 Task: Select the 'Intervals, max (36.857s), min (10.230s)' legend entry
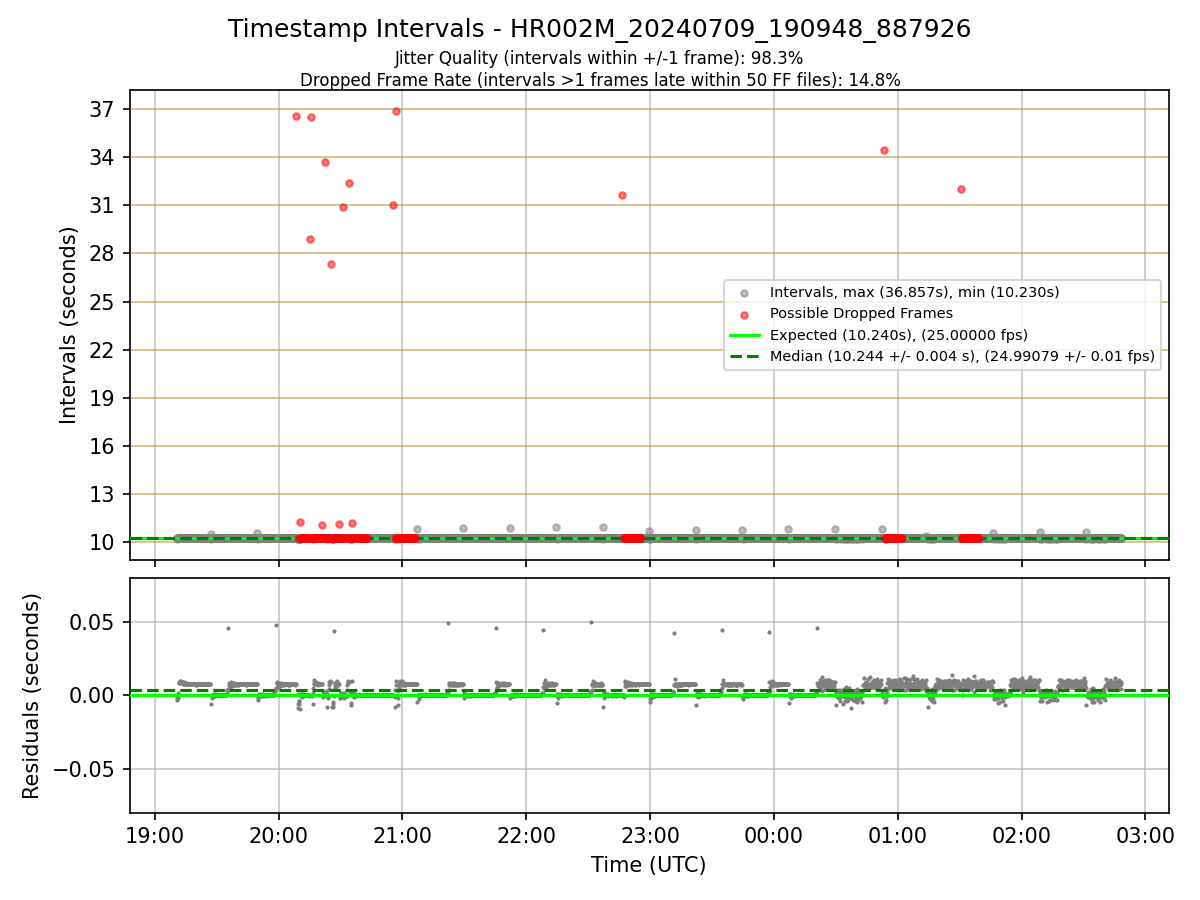click(x=914, y=292)
